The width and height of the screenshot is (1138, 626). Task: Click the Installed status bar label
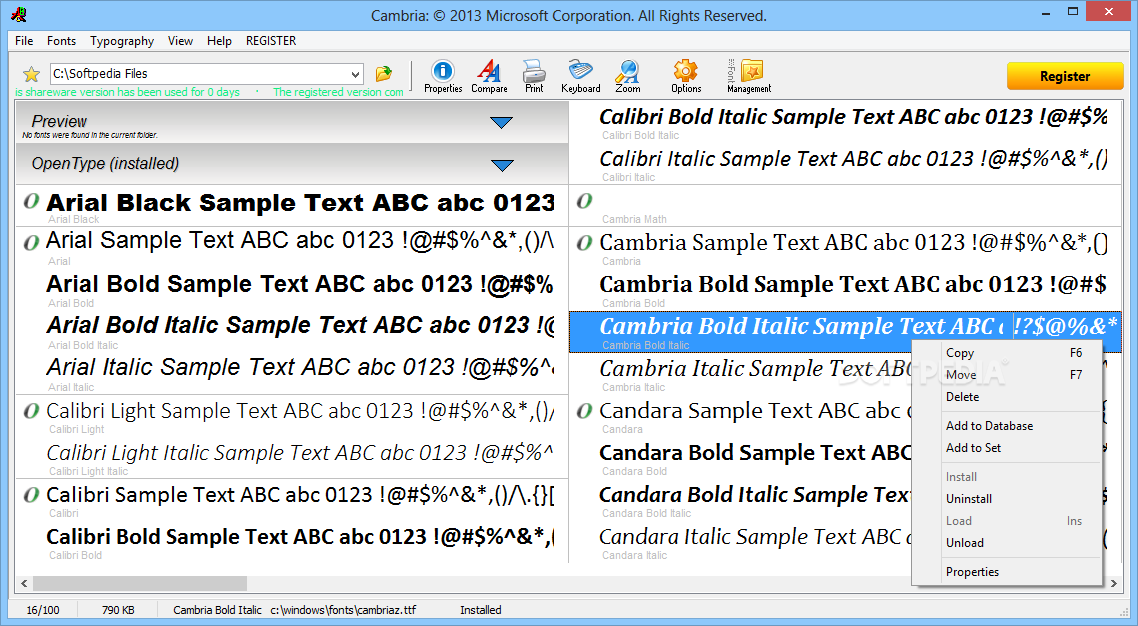coord(480,610)
